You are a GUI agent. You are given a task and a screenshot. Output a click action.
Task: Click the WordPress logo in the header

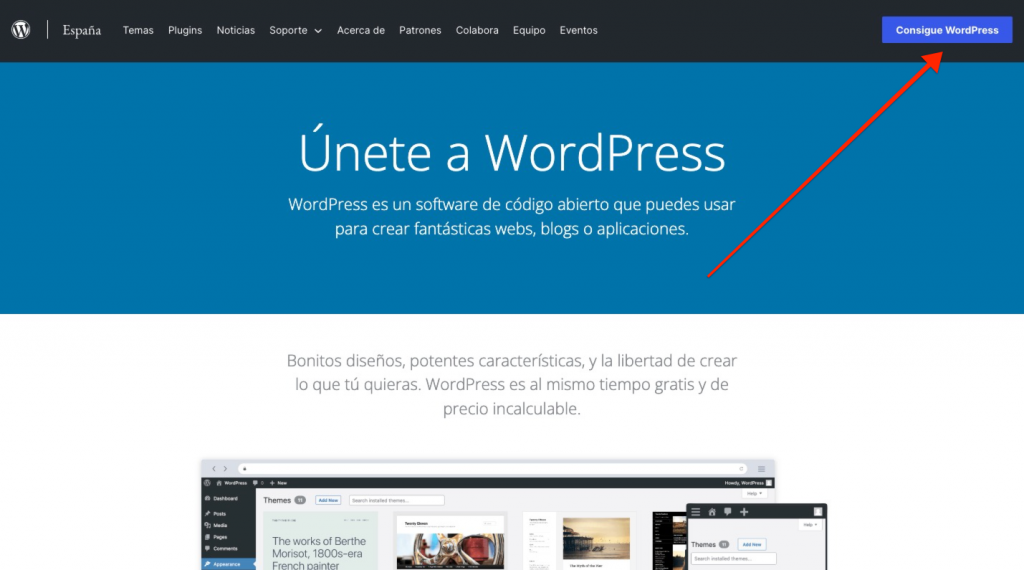[x=21, y=30]
